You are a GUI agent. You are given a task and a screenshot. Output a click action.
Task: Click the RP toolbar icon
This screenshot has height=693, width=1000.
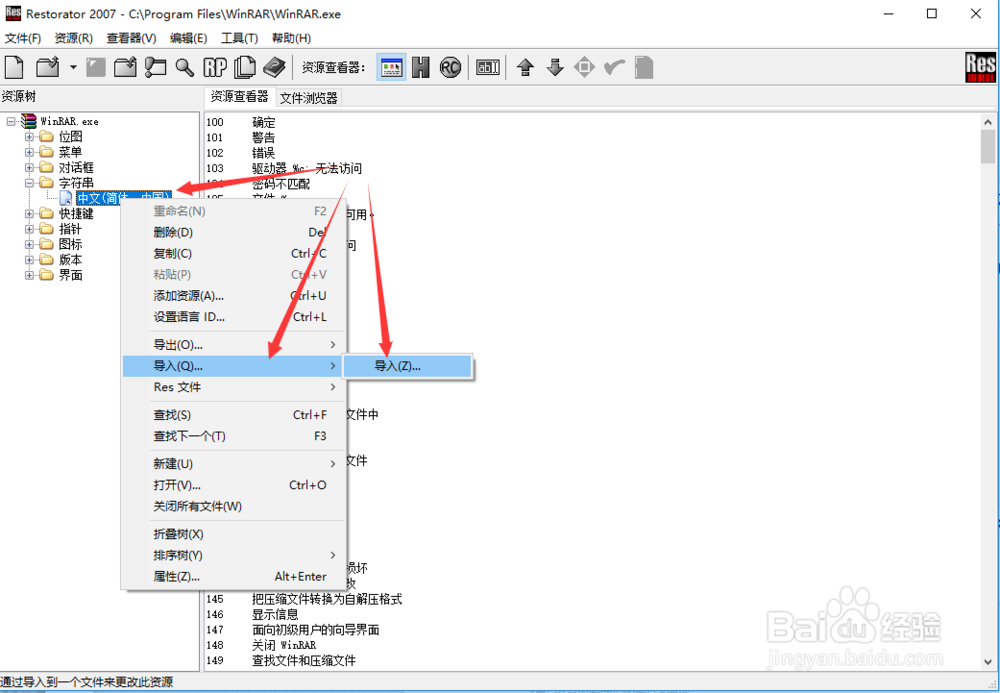click(x=215, y=67)
